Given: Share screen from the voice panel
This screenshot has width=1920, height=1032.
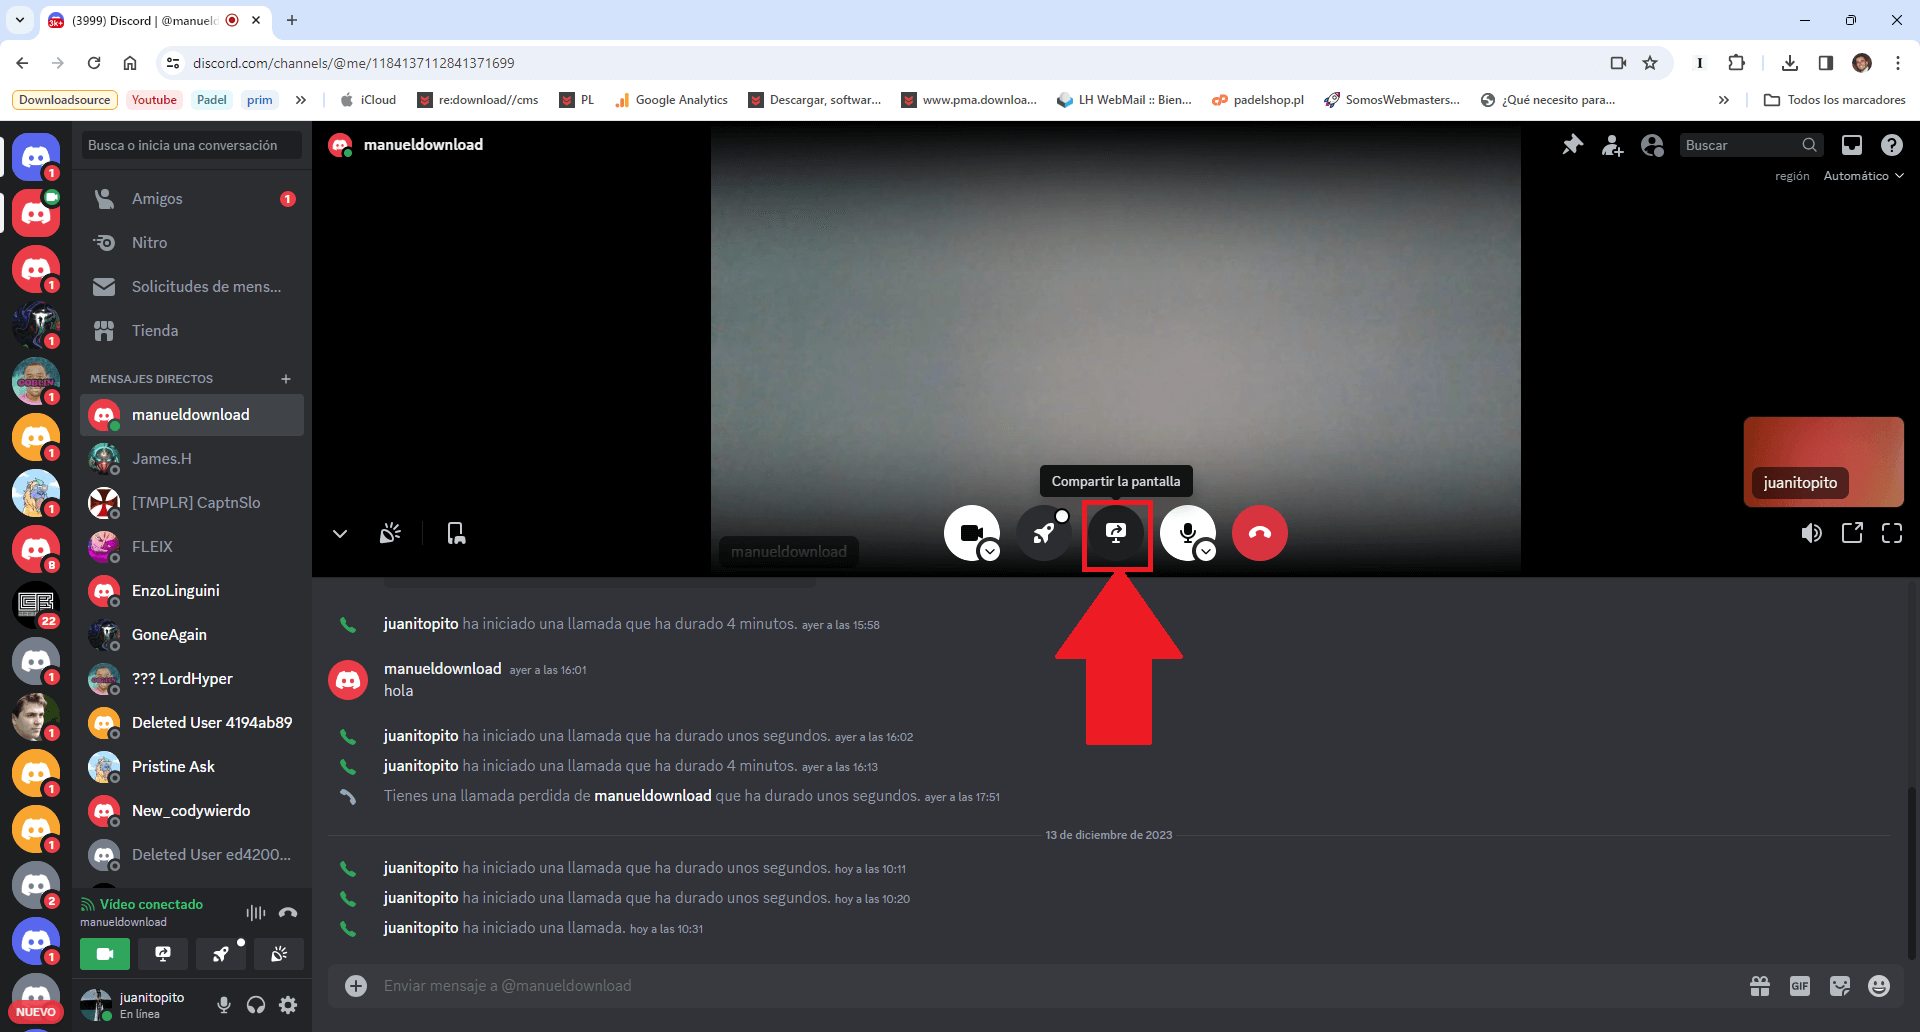Looking at the screenshot, I should [x=163, y=954].
